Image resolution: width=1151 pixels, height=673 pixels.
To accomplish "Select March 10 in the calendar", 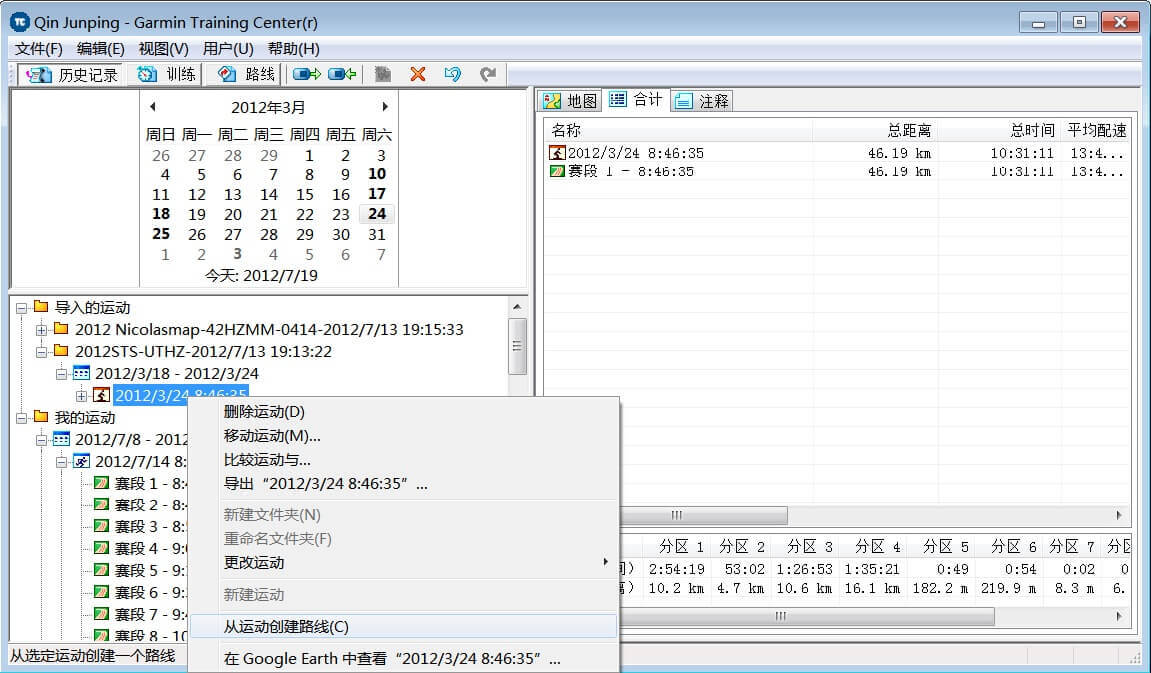I will click(x=377, y=174).
